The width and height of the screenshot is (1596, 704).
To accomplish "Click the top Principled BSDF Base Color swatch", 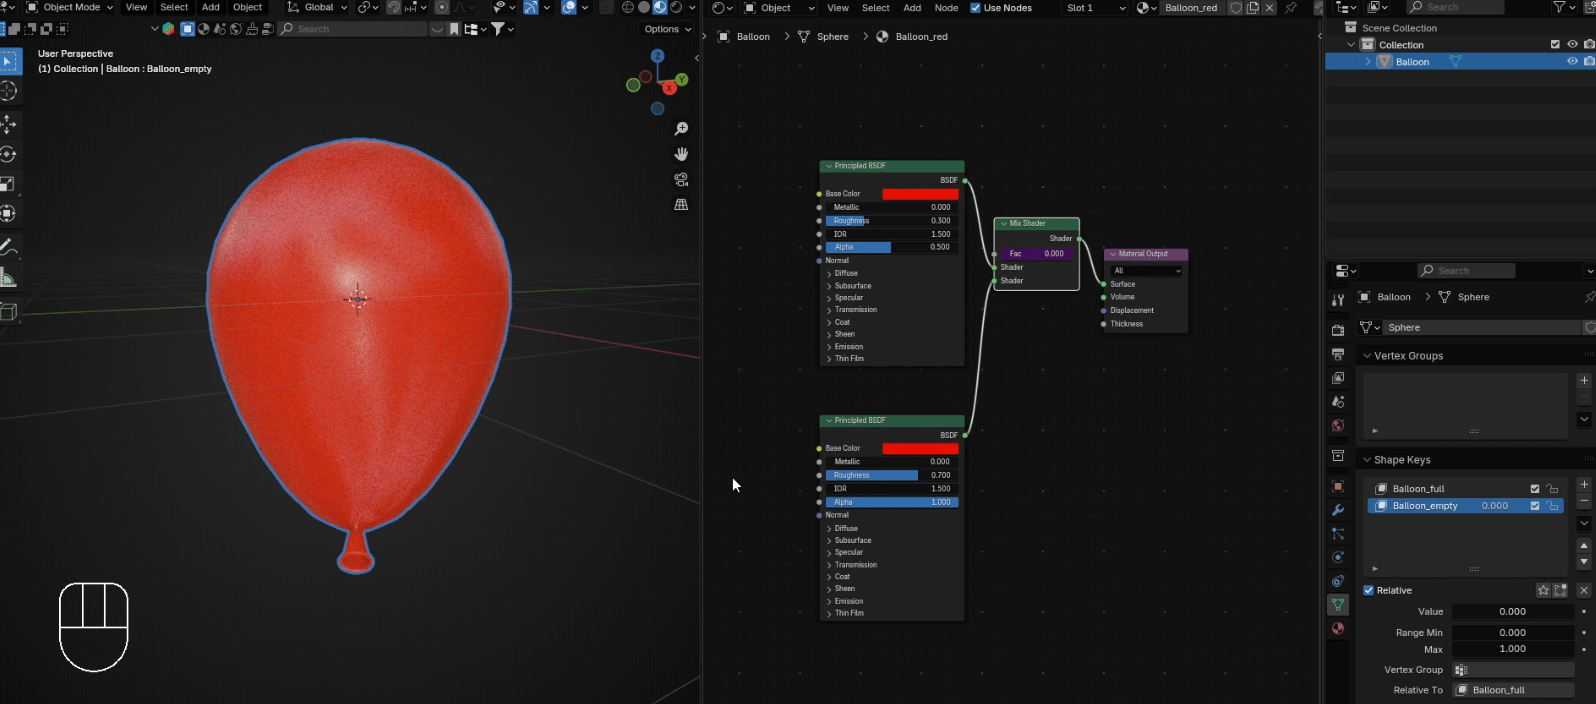I will [920, 194].
